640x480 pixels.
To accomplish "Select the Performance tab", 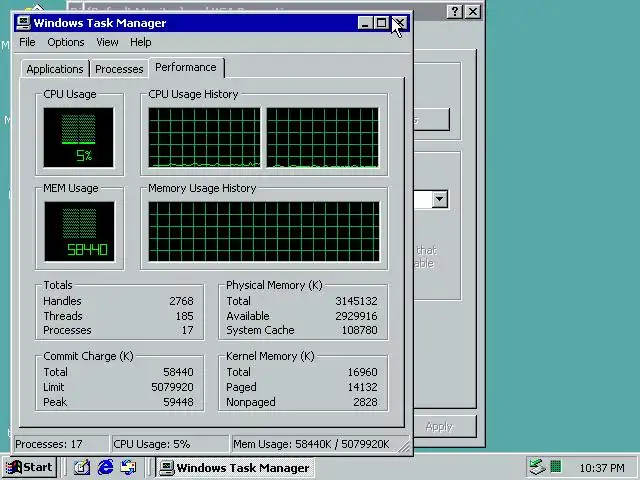I will tap(186, 67).
